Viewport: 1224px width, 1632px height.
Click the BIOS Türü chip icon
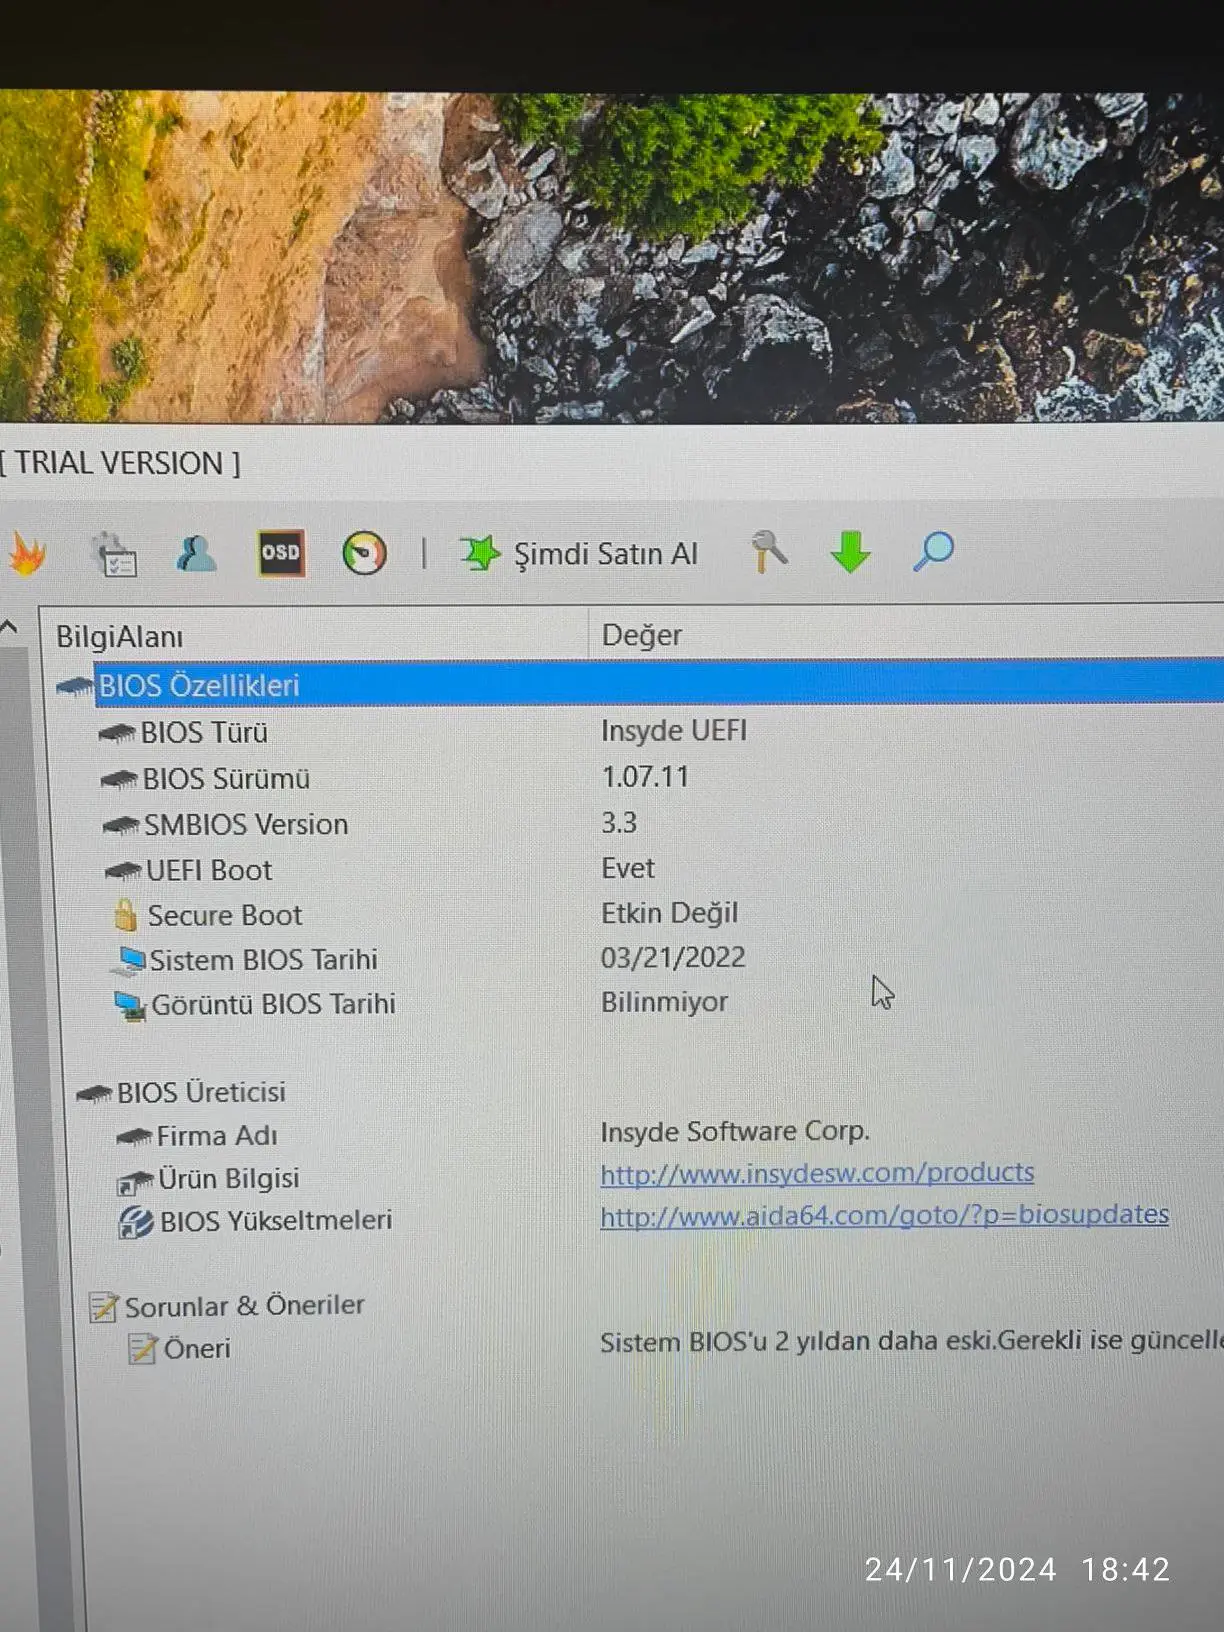click(x=117, y=734)
